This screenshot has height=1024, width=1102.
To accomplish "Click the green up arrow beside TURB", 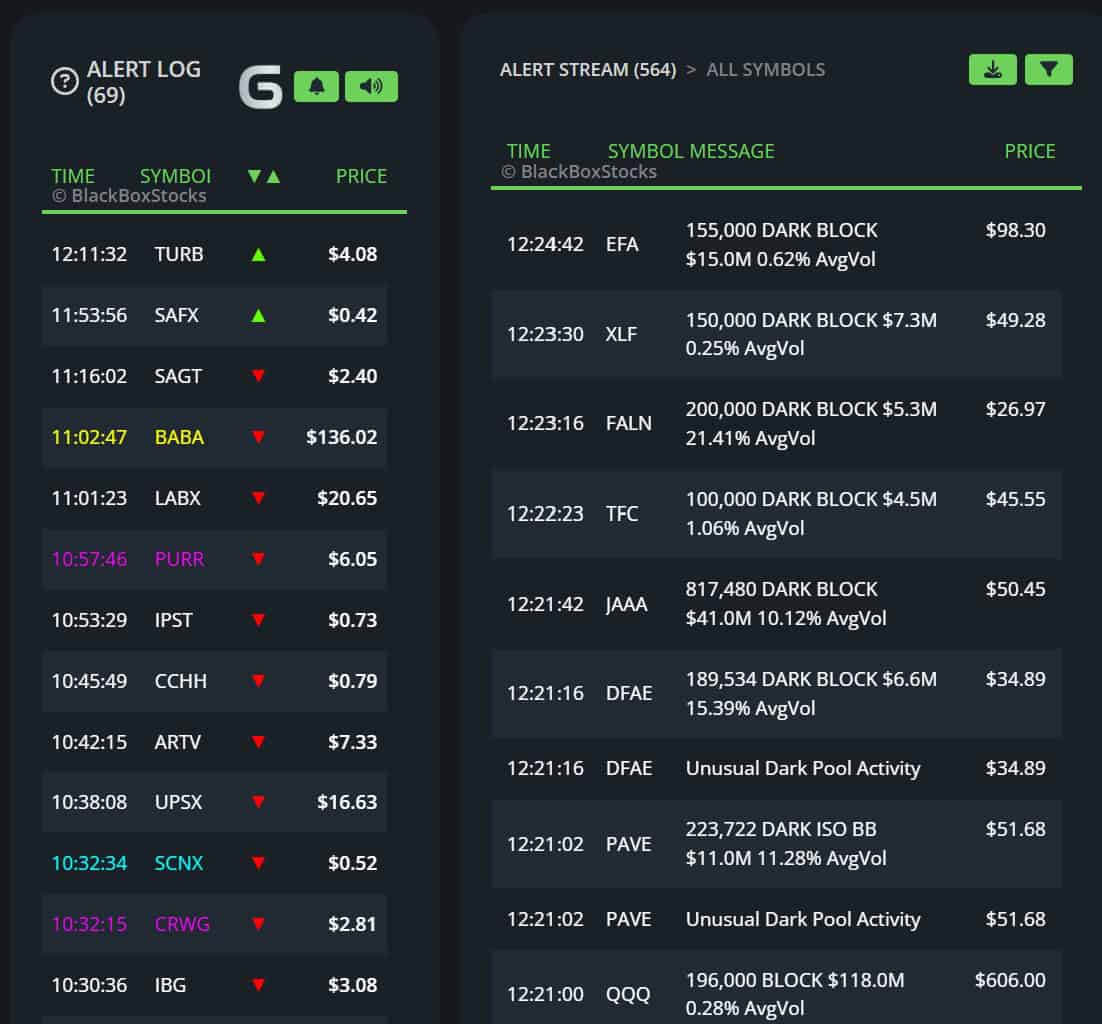I will click(259, 254).
